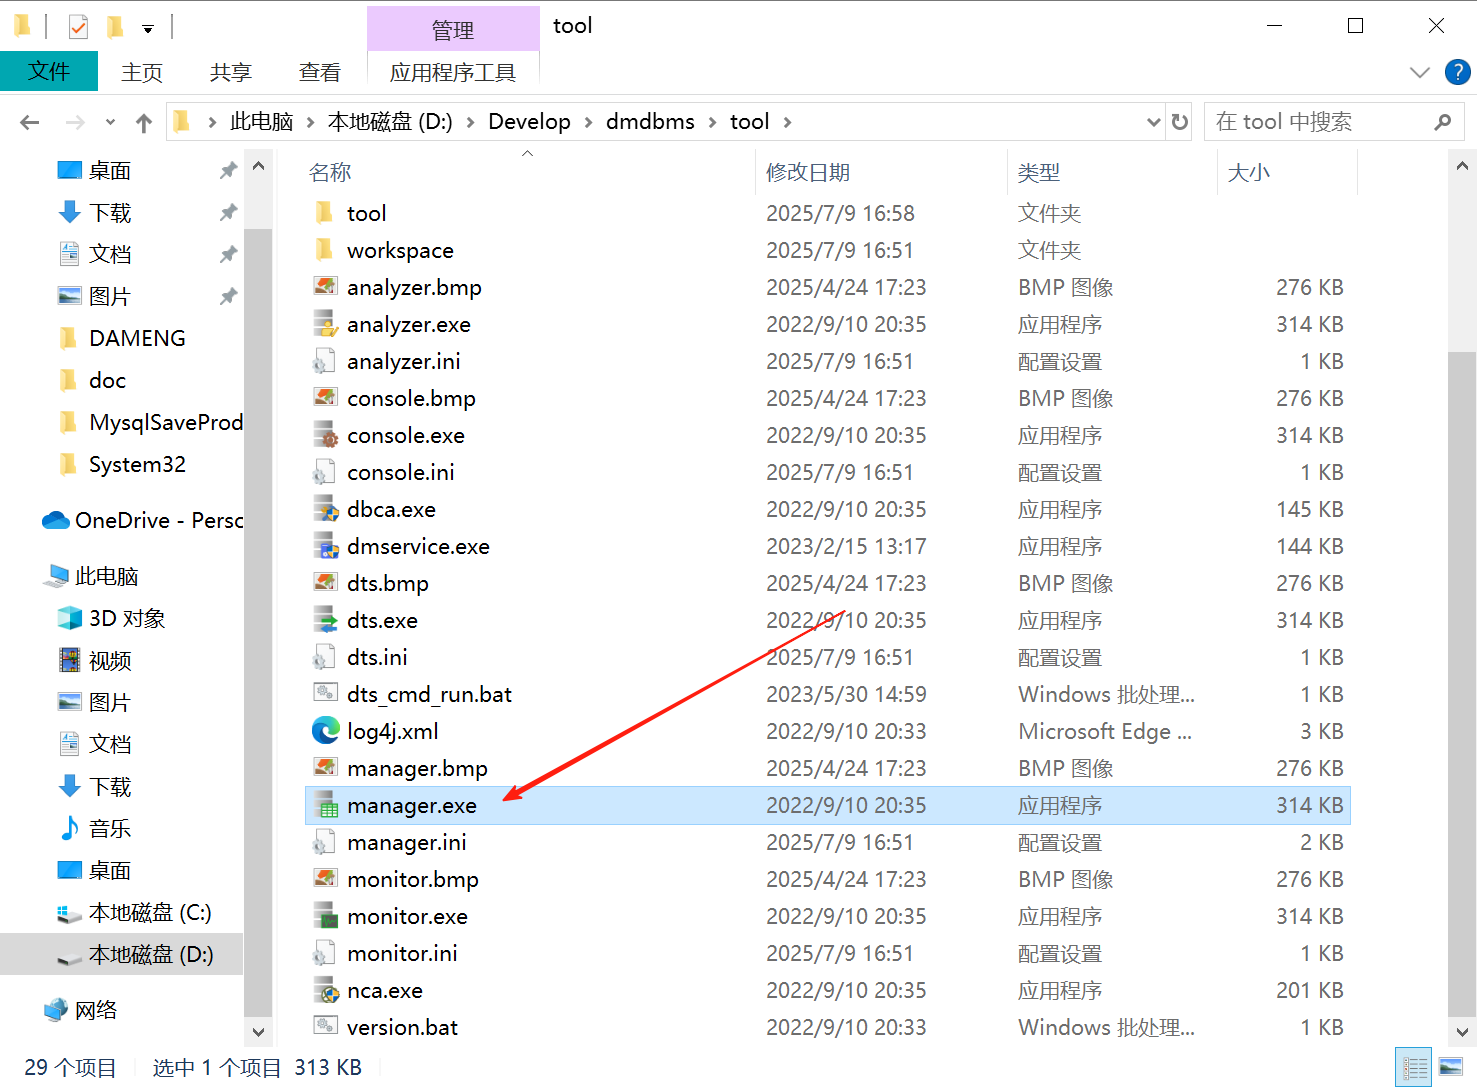Click the workspace folder icon
The height and width of the screenshot is (1087, 1477).
325,250
